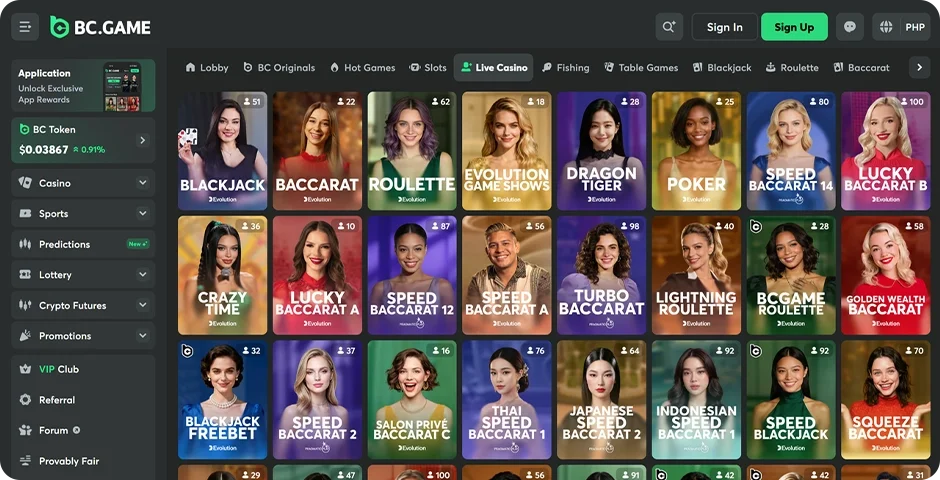Expand the Sports sidebar section

coord(143,213)
